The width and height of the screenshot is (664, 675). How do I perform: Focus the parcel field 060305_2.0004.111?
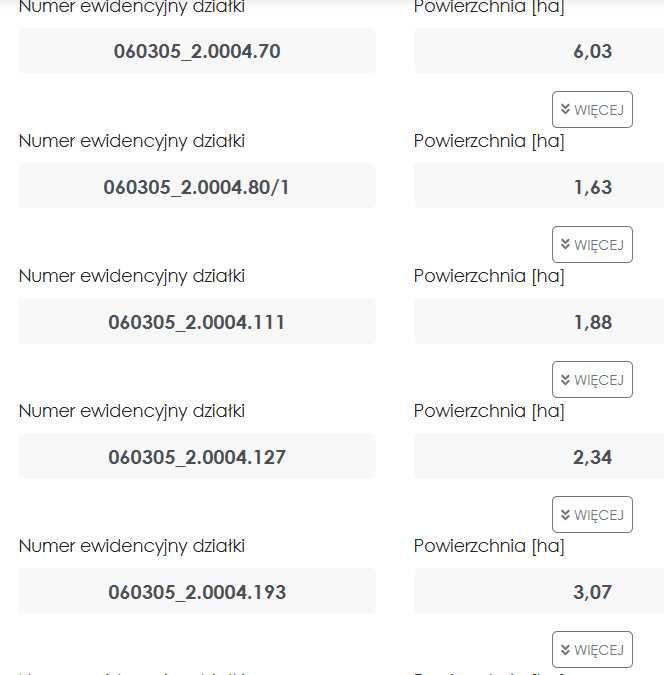click(x=197, y=321)
